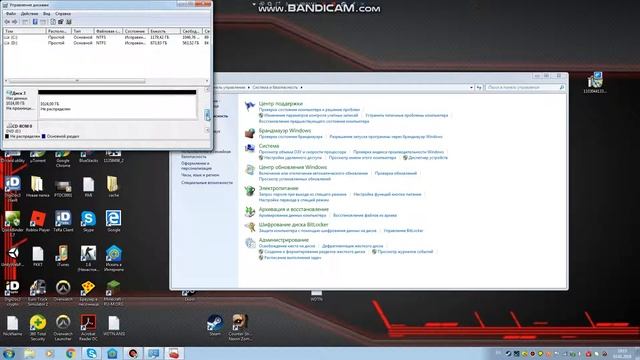Click the Bandicam taskbar icon
The image size is (640, 360).
[x=133, y=353]
